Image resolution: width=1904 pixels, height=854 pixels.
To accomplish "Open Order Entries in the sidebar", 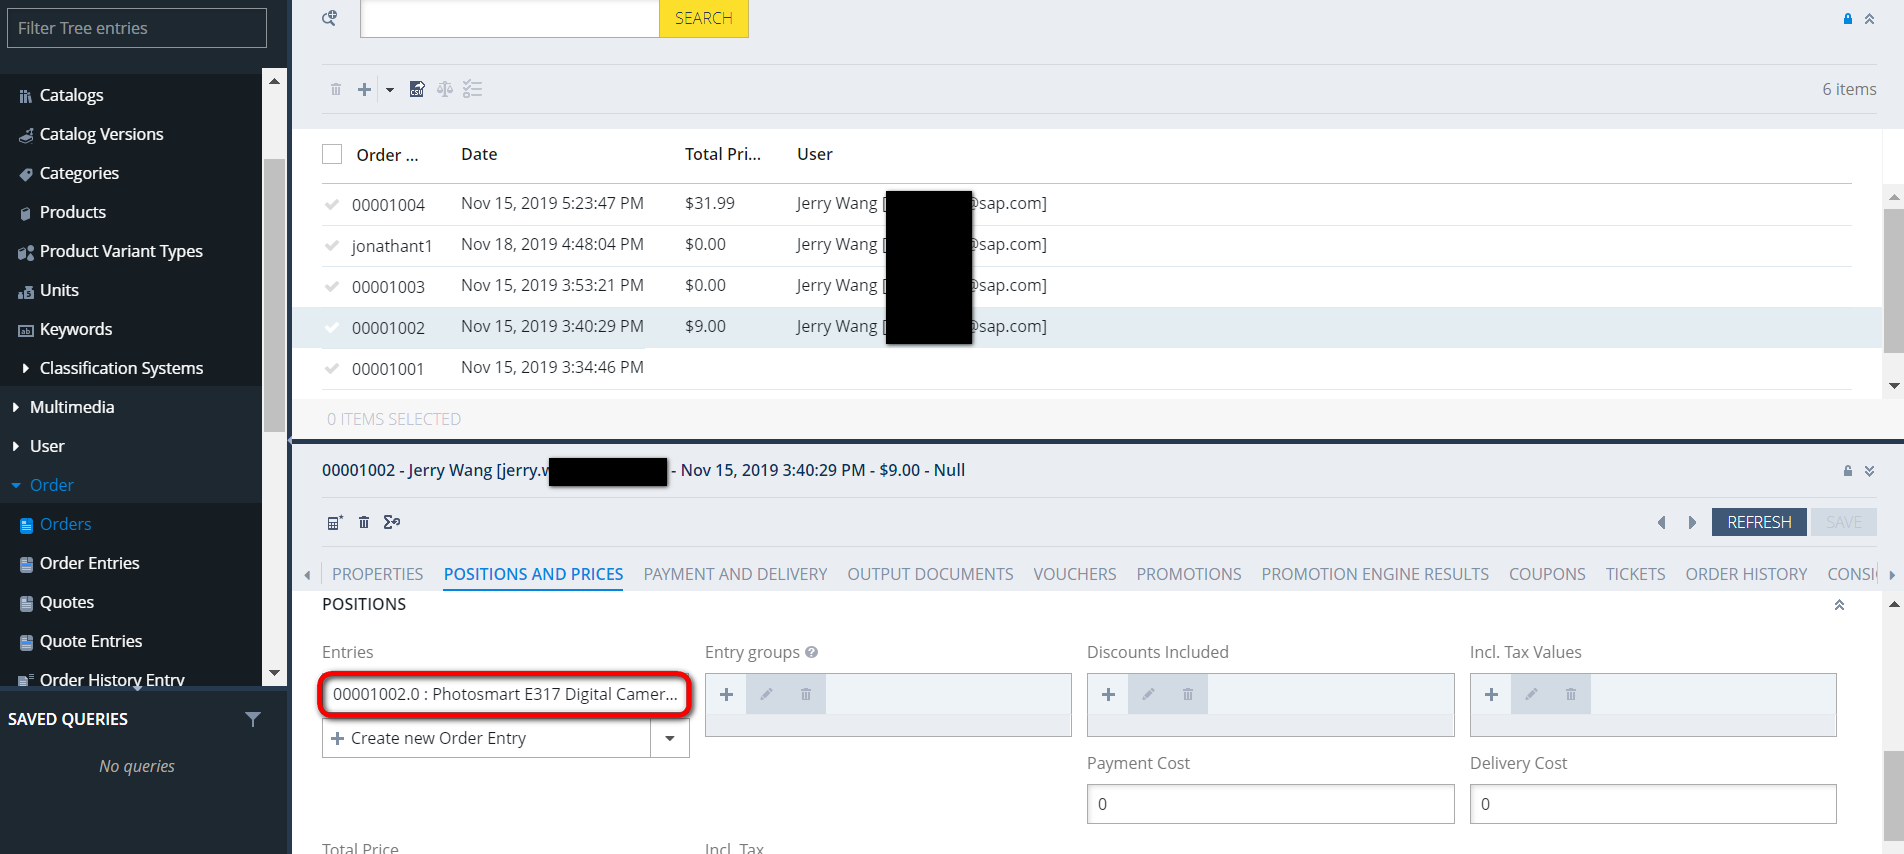I will (x=89, y=563).
